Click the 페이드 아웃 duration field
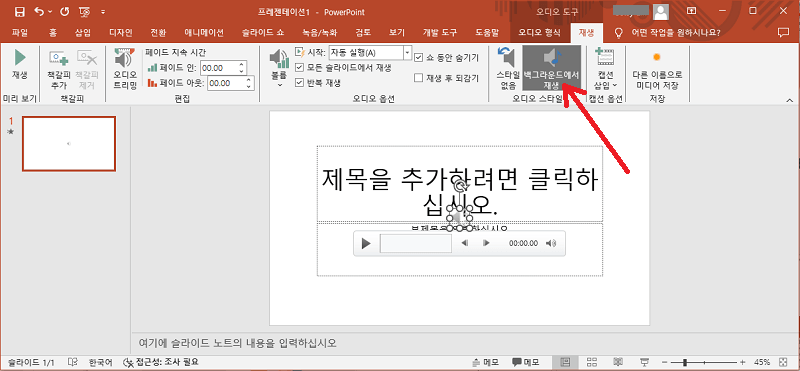The height and width of the screenshot is (371, 800). [226, 83]
